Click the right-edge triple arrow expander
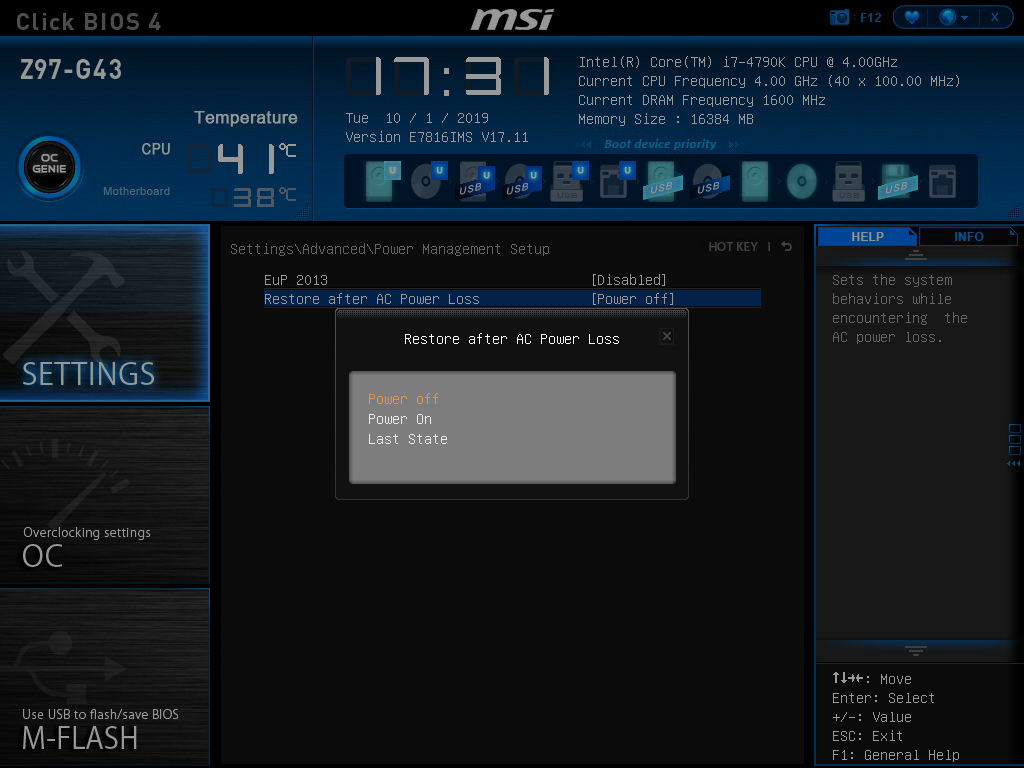 tap(1014, 464)
